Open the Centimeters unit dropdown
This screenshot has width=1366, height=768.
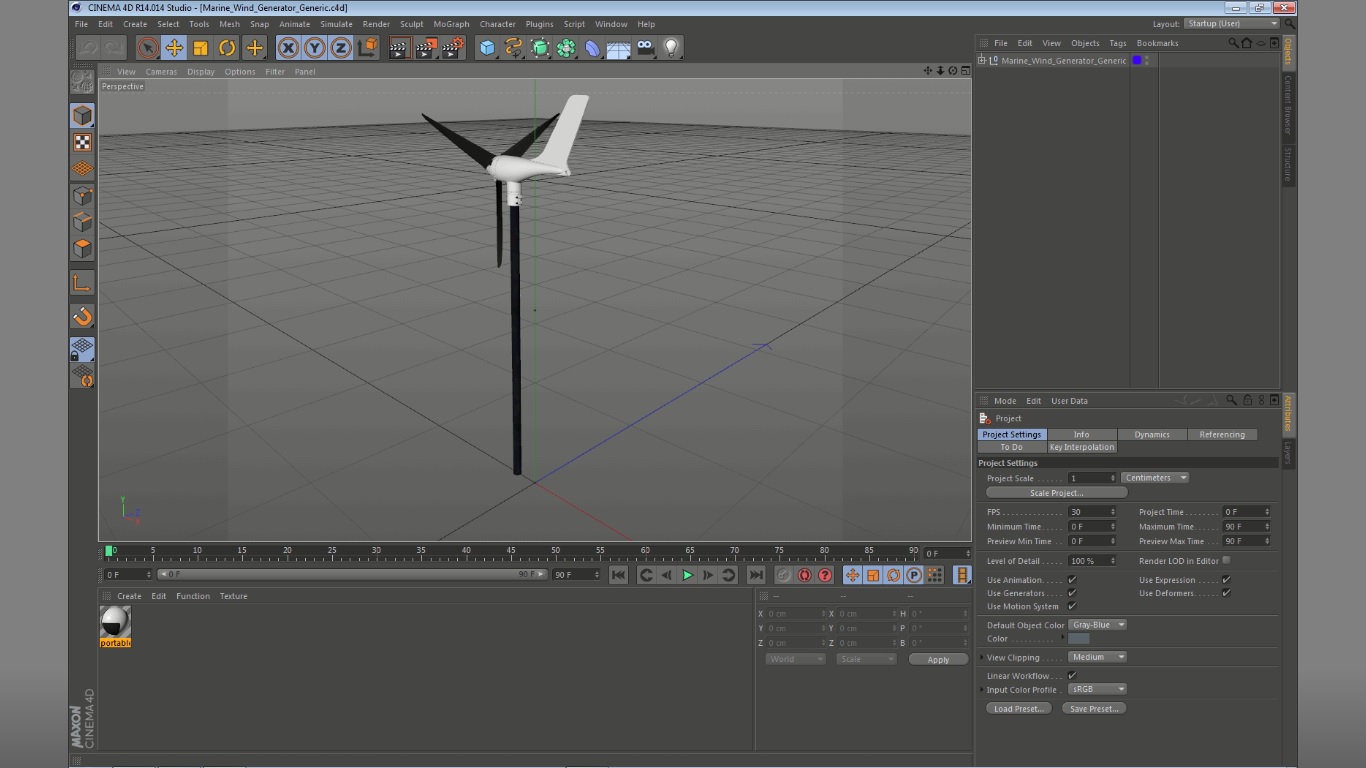pos(1154,478)
